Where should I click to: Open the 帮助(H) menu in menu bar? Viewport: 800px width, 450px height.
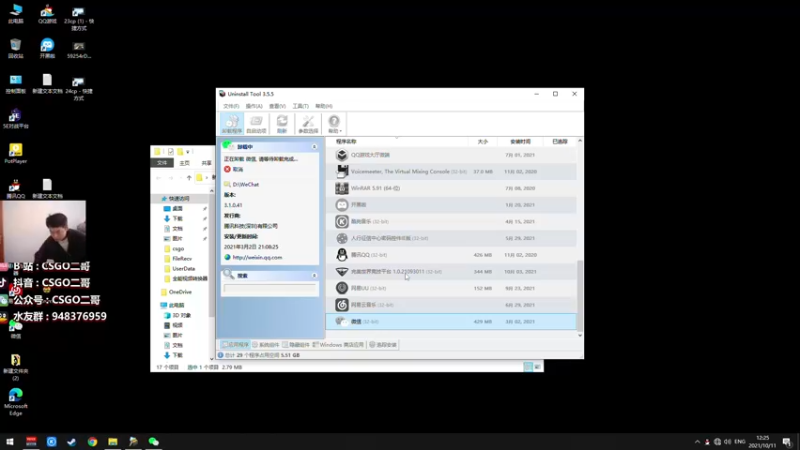pyautogui.click(x=323, y=106)
